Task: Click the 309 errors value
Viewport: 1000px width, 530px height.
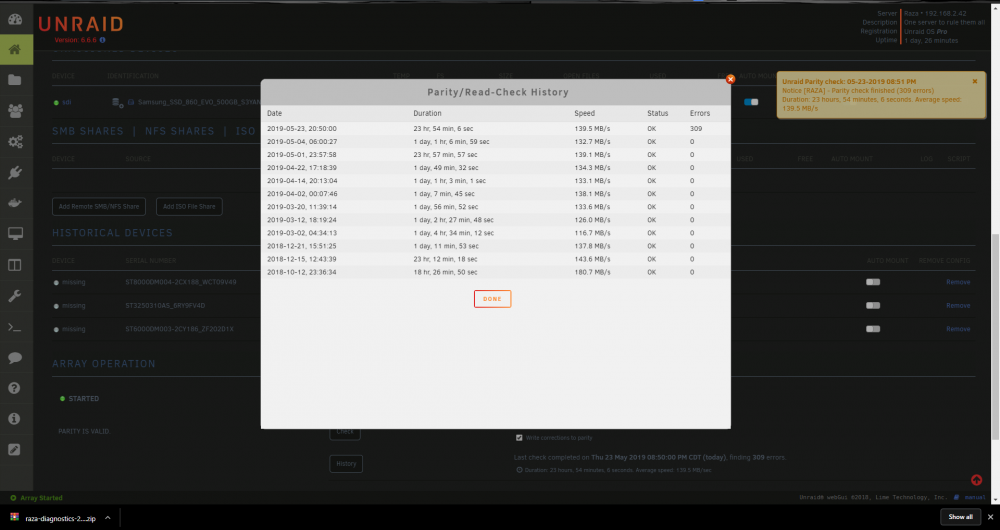Action: pos(696,129)
